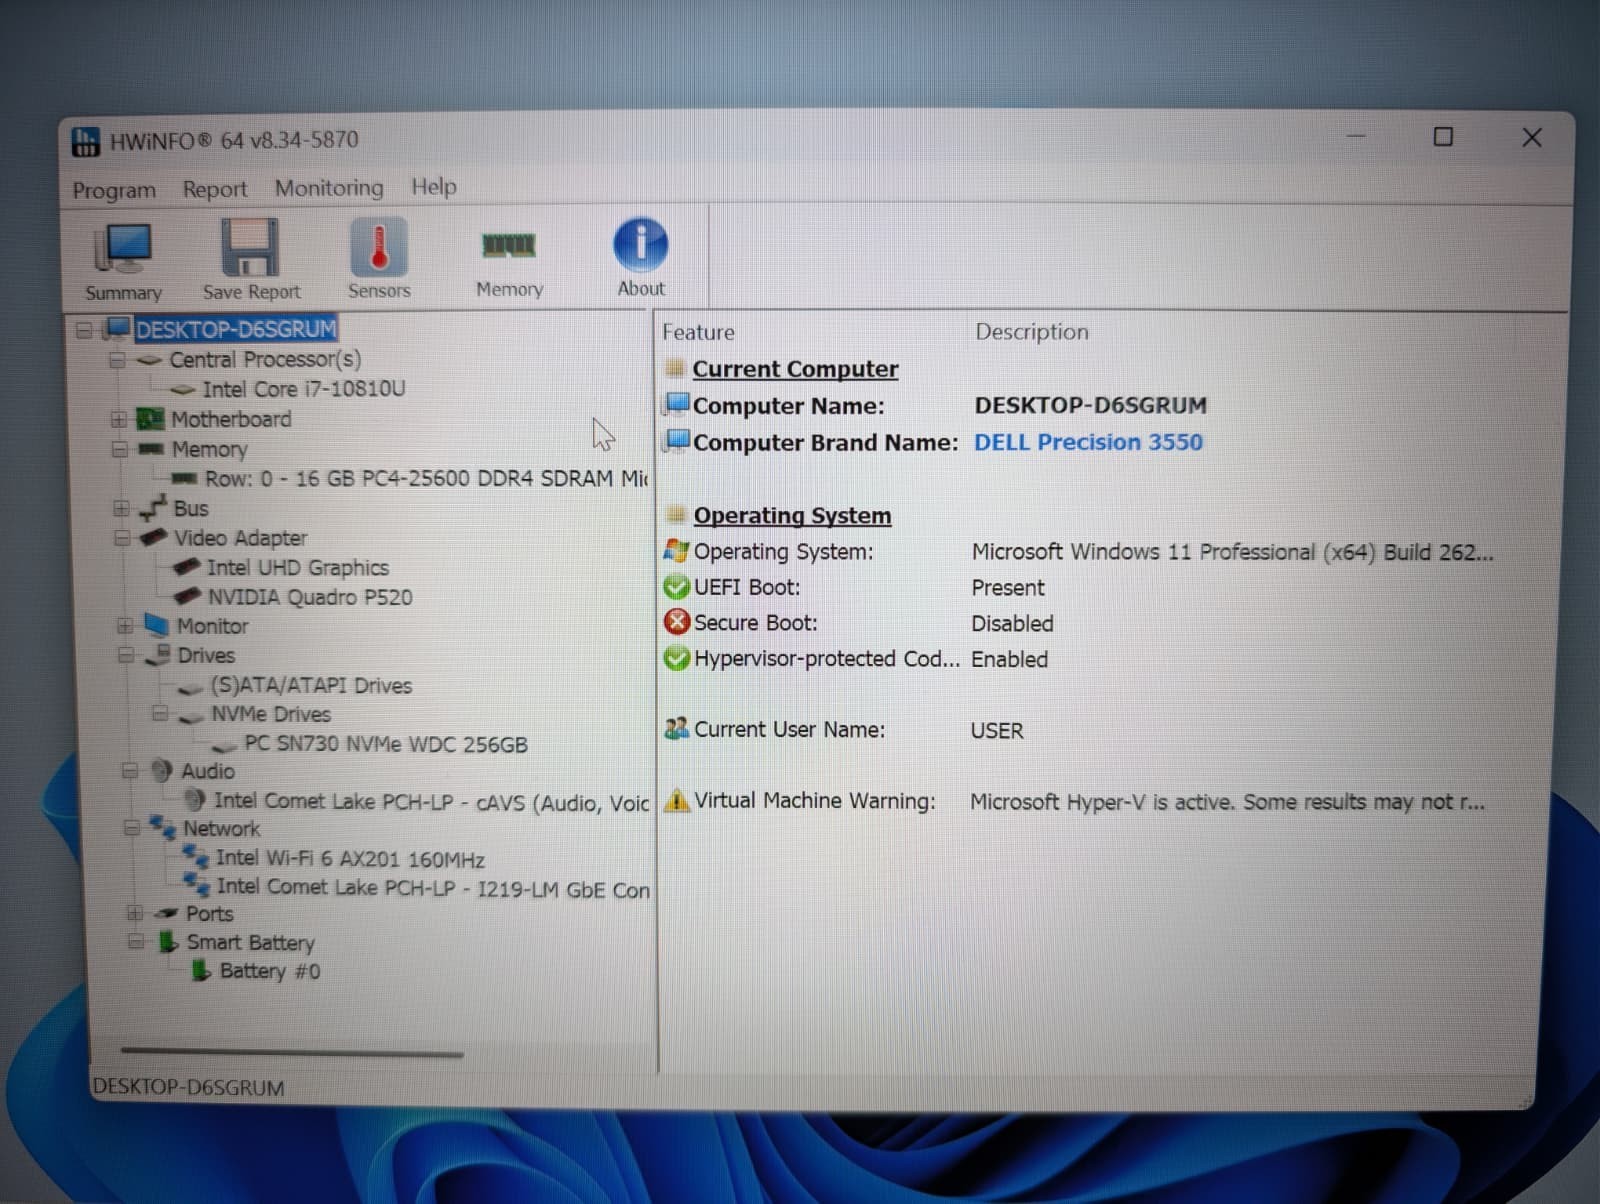Click the Secure Boot Disabled value

pos(1012,623)
